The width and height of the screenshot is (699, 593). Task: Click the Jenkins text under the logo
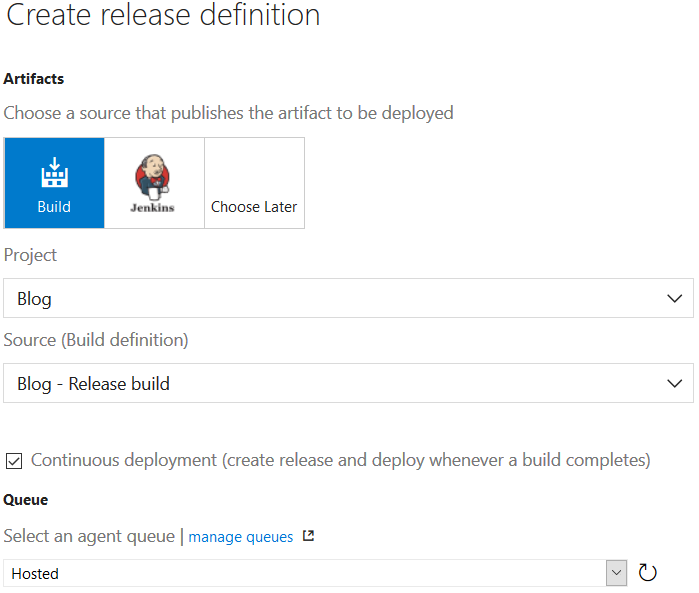(152, 208)
